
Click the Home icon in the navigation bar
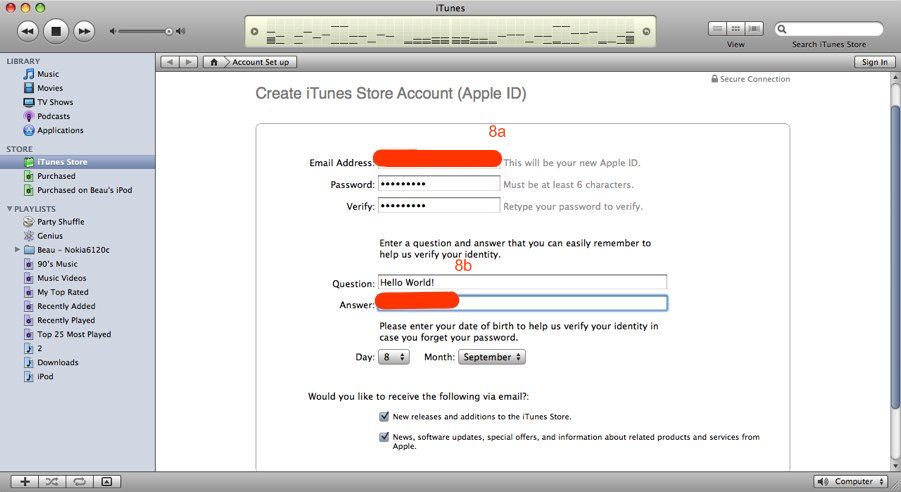pyautogui.click(x=214, y=62)
